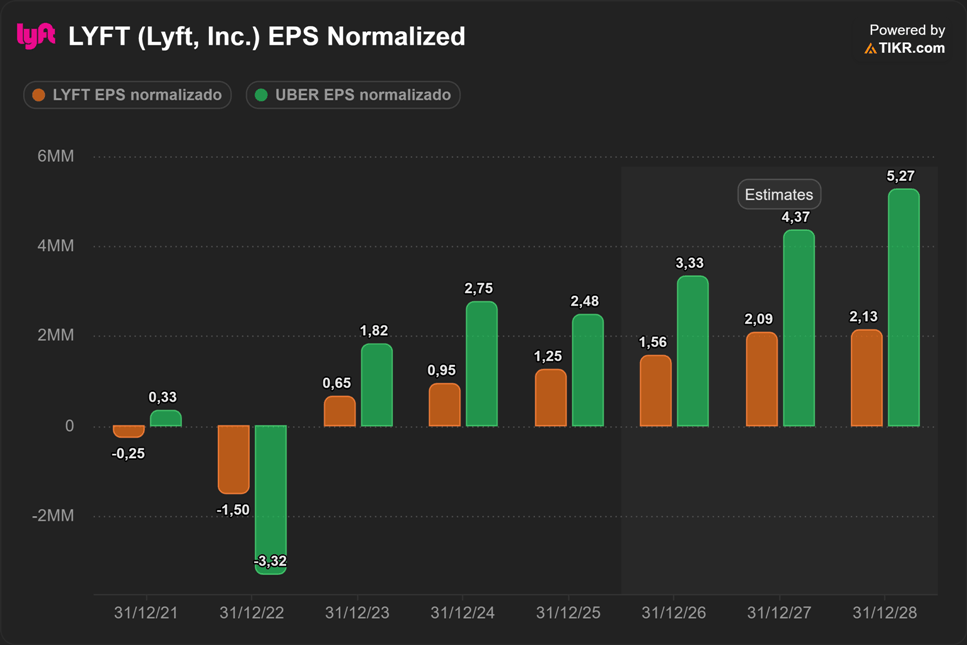Click the Powered by text
Screen dimensions: 967x645
tap(907, 30)
